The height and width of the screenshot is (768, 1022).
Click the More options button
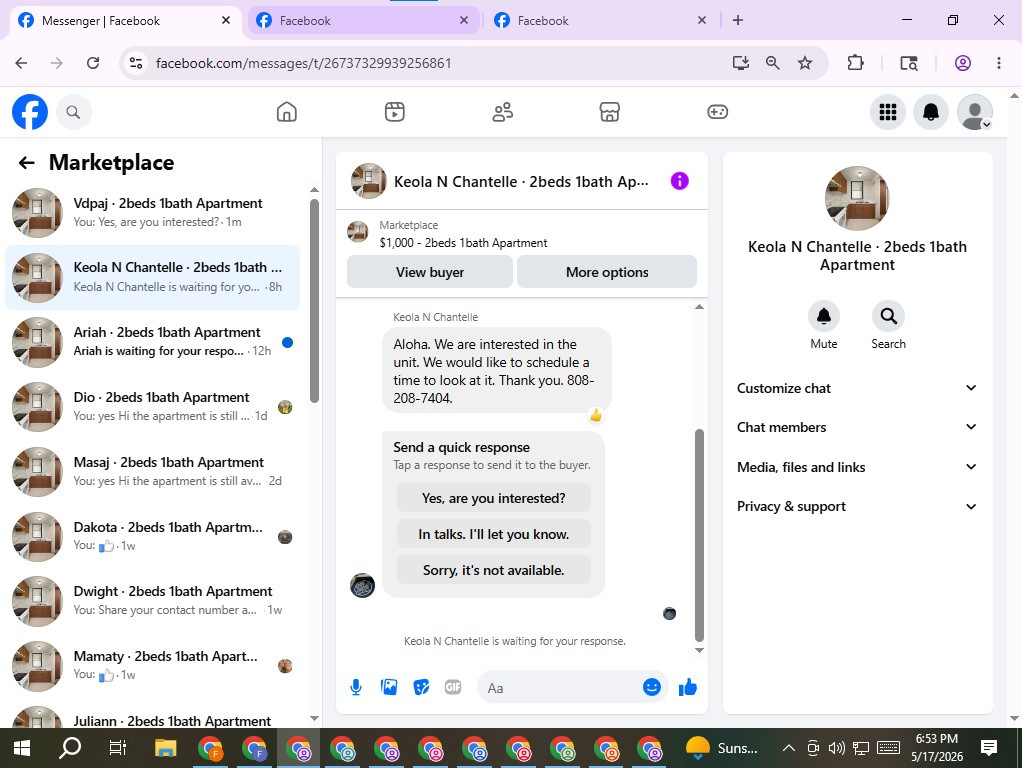tap(607, 272)
